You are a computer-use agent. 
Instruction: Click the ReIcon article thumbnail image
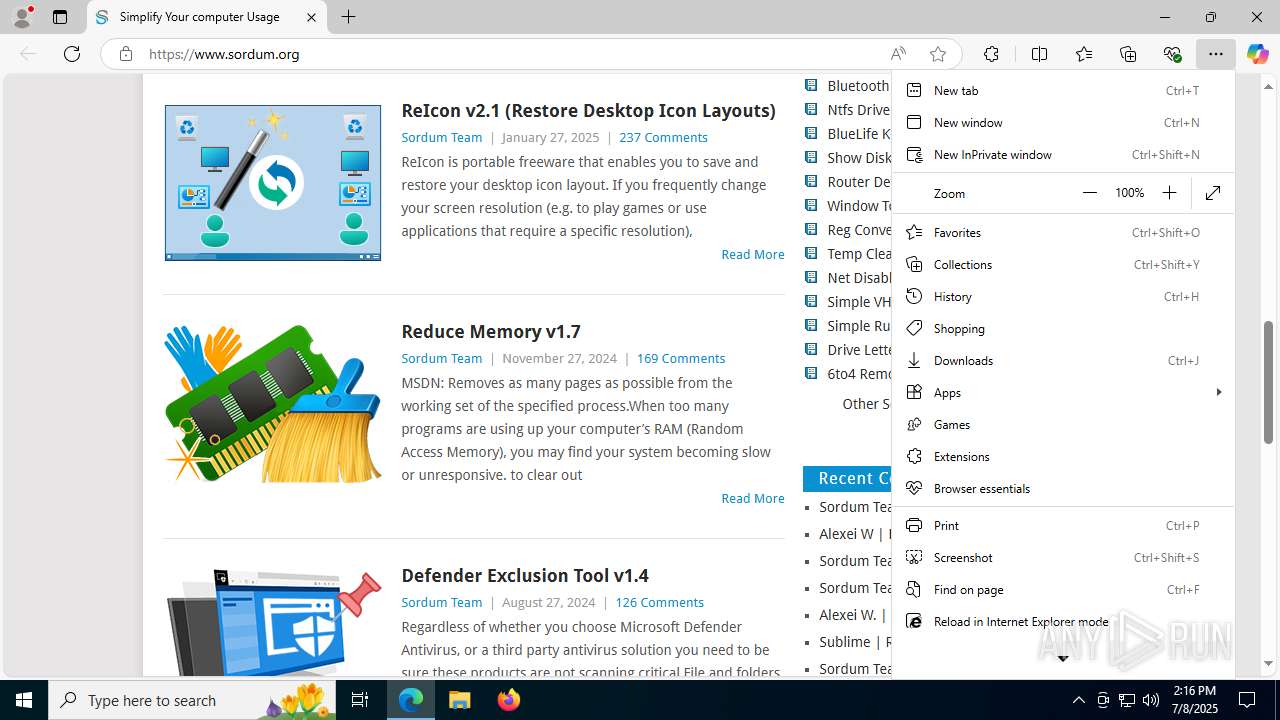click(273, 183)
